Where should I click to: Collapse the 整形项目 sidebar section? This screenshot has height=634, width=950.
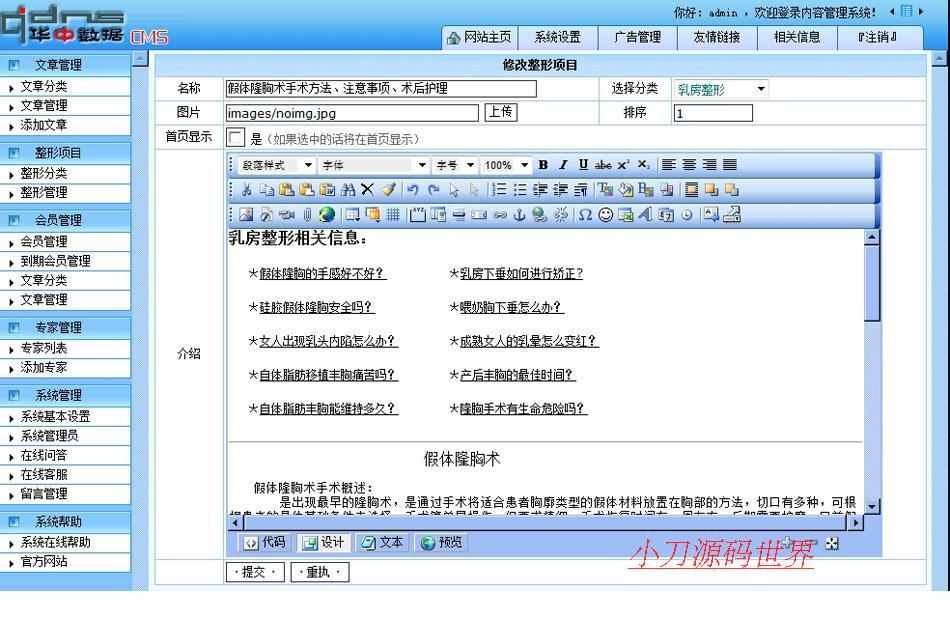tap(65, 153)
